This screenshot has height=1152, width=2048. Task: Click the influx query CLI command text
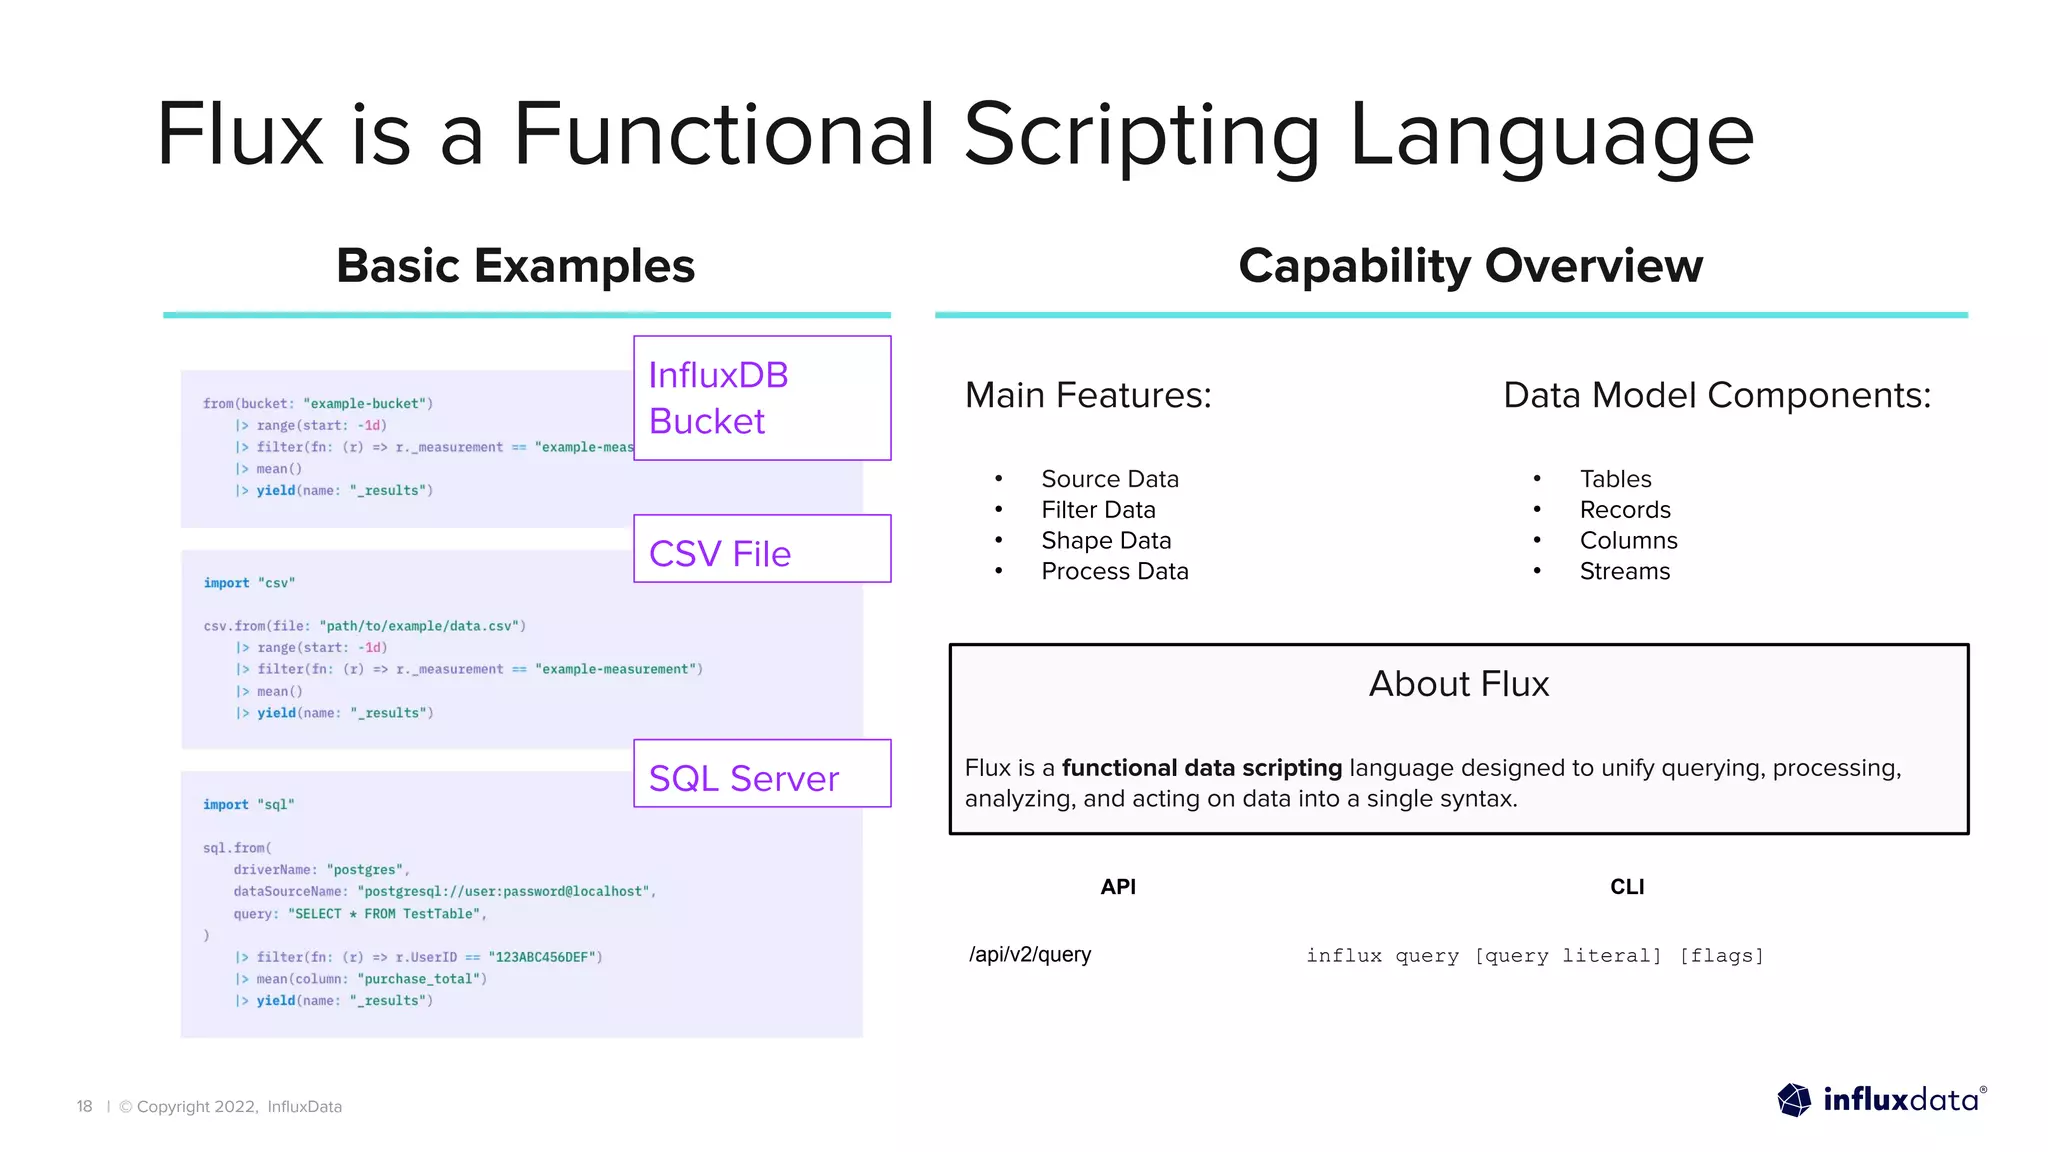point(1535,955)
